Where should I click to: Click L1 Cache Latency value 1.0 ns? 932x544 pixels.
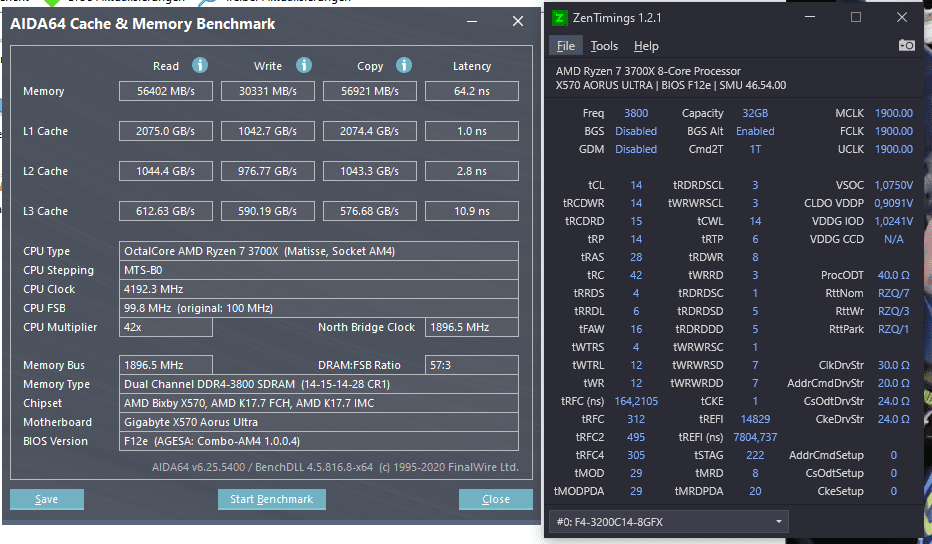pyautogui.click(x=472, y=131)
